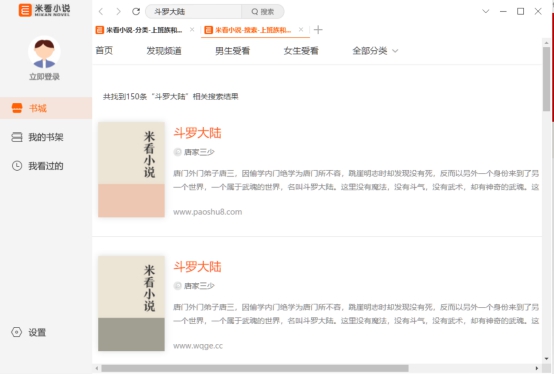The height and width of the screenshot is (375, 554).
Task: Click the wqge result book cover
Action: point(131,303)
